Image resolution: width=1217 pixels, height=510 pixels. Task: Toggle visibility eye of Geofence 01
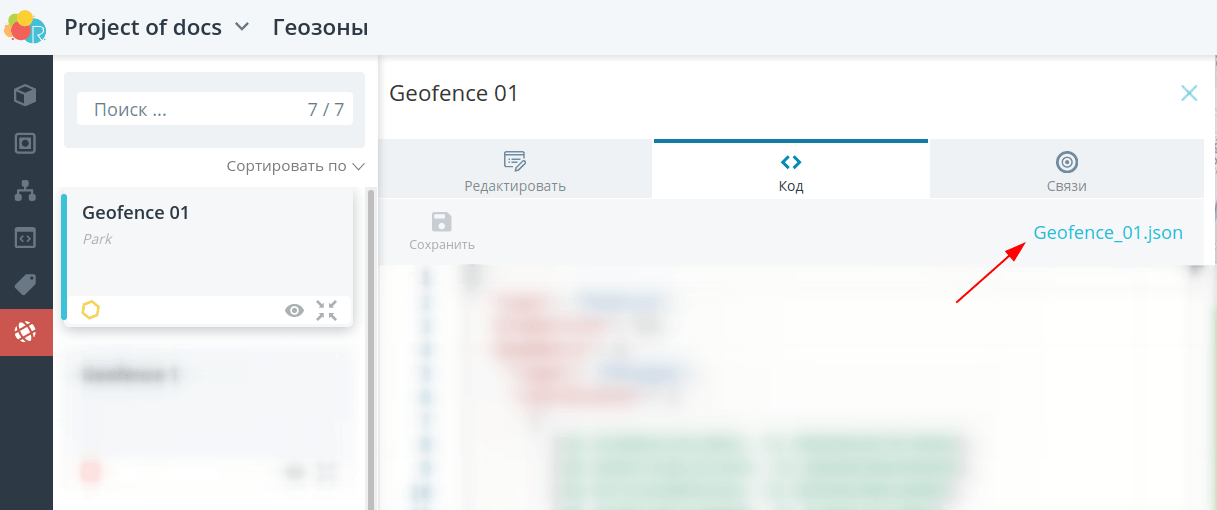click(x=294, y=311)
